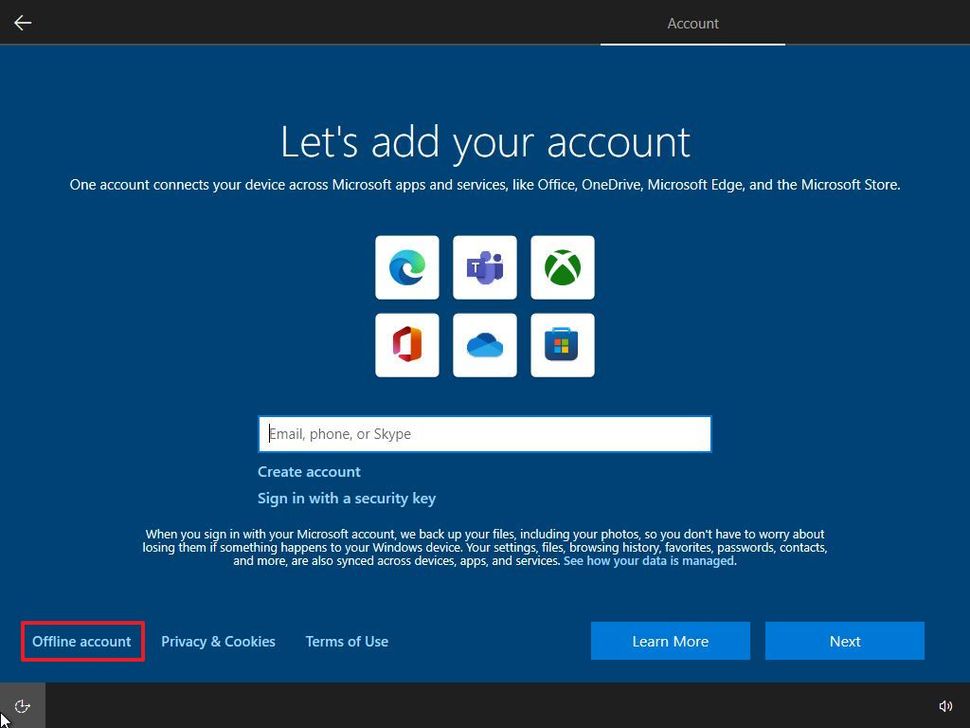Click the volume icon
Screen dimensions: 970x728
click(x=946, y=705)
